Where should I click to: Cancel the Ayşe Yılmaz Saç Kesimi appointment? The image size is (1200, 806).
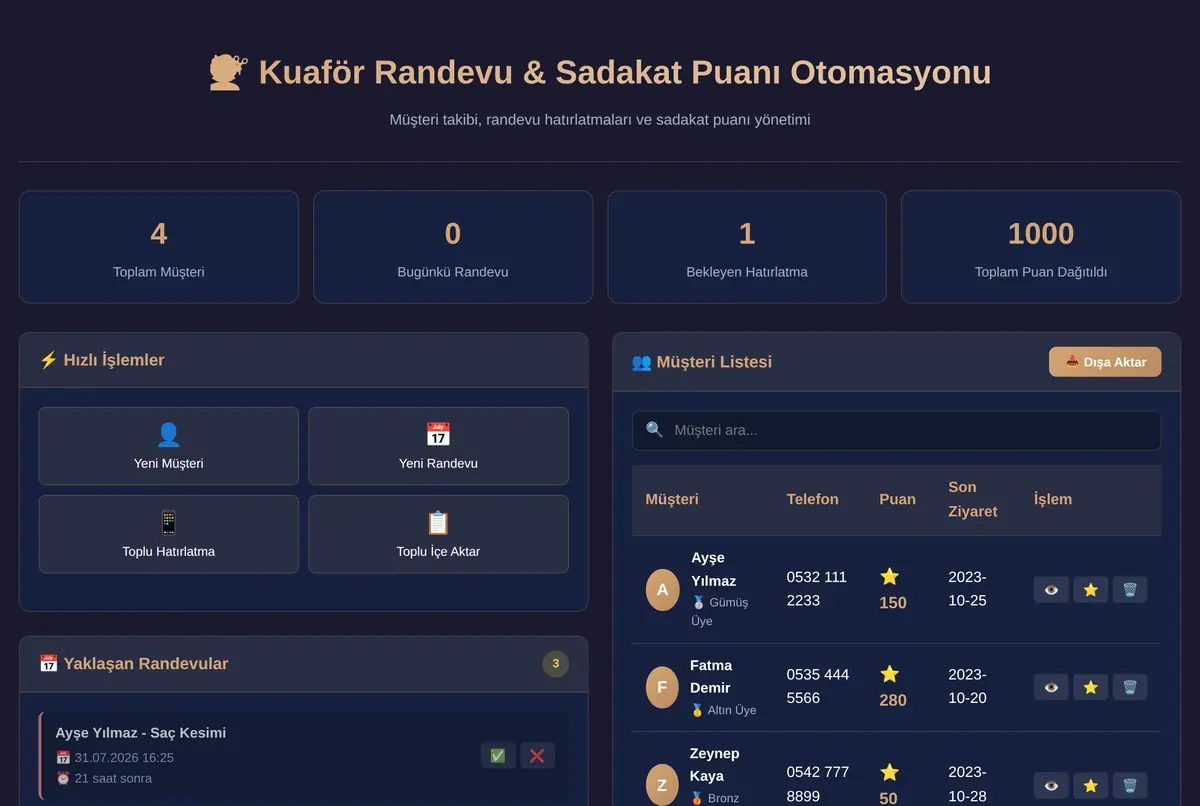point(537,755)
